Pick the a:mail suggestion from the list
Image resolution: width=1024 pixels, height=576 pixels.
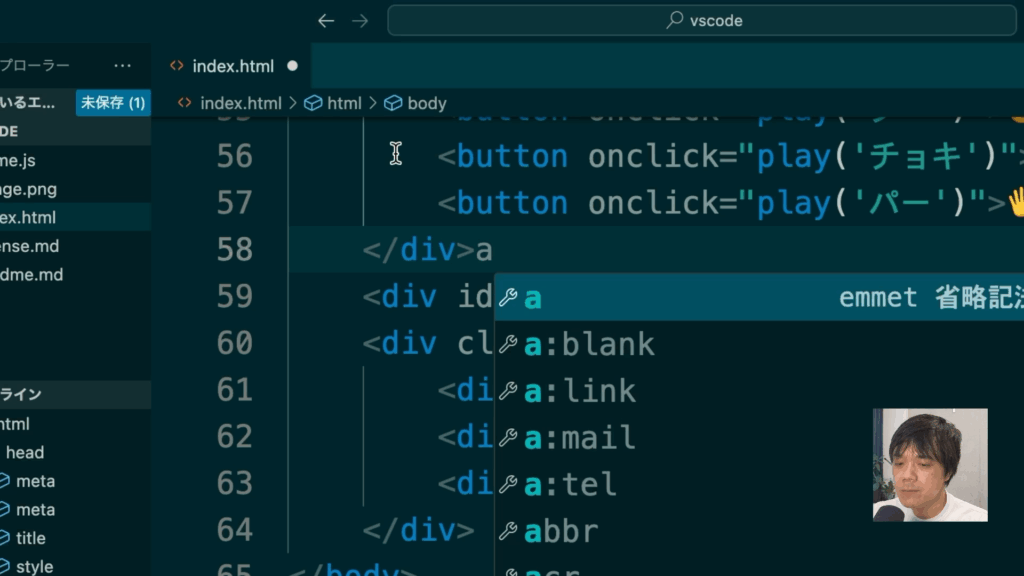(580, 438)
